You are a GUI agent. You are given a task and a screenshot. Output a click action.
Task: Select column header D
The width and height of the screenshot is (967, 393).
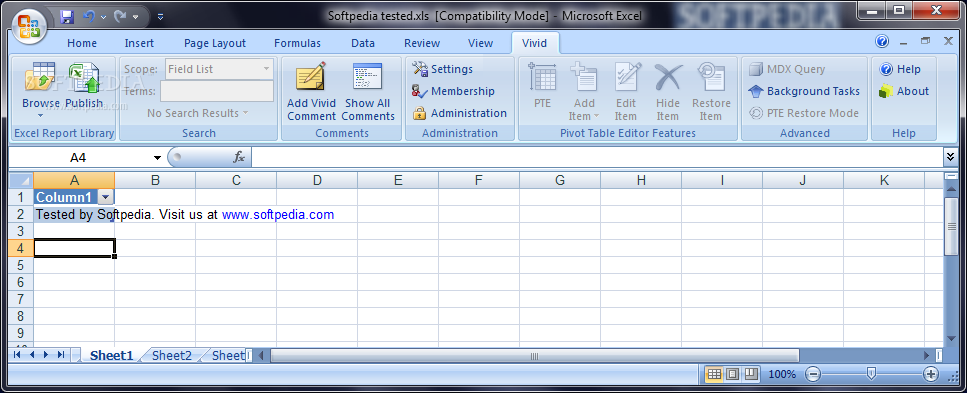click(317, 180)
